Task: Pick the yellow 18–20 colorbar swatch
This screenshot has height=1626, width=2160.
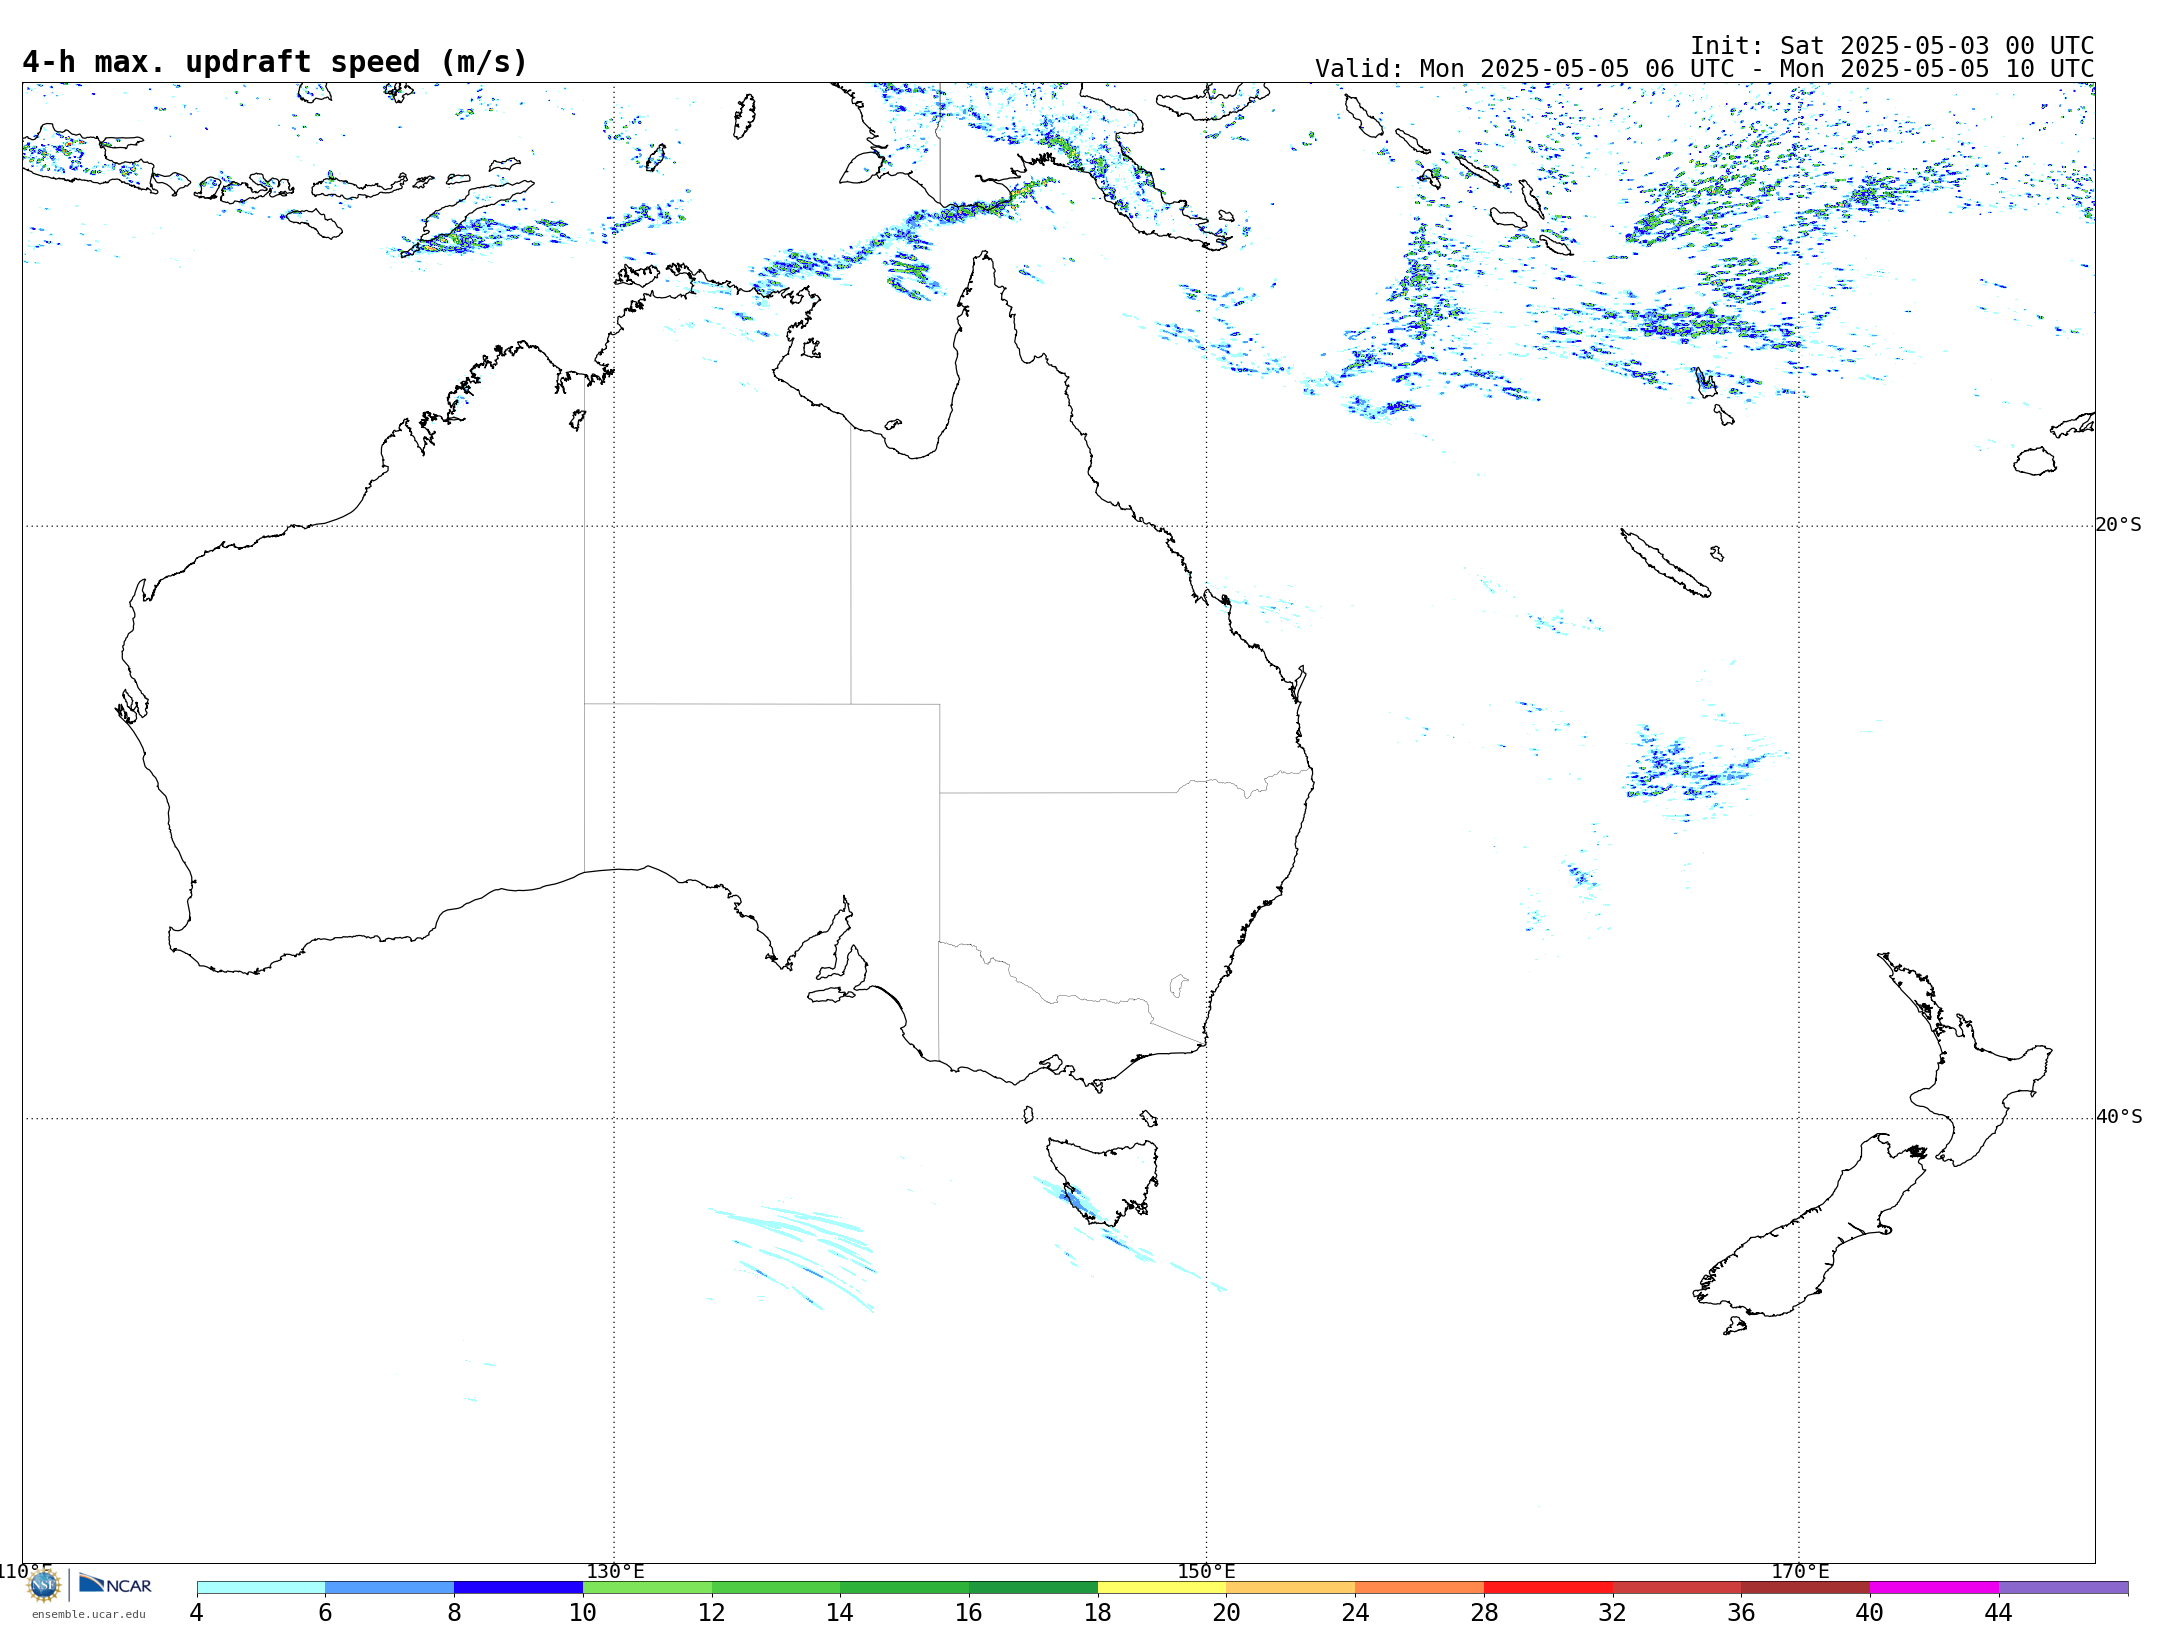Action: click(x=1162, y=1588)
